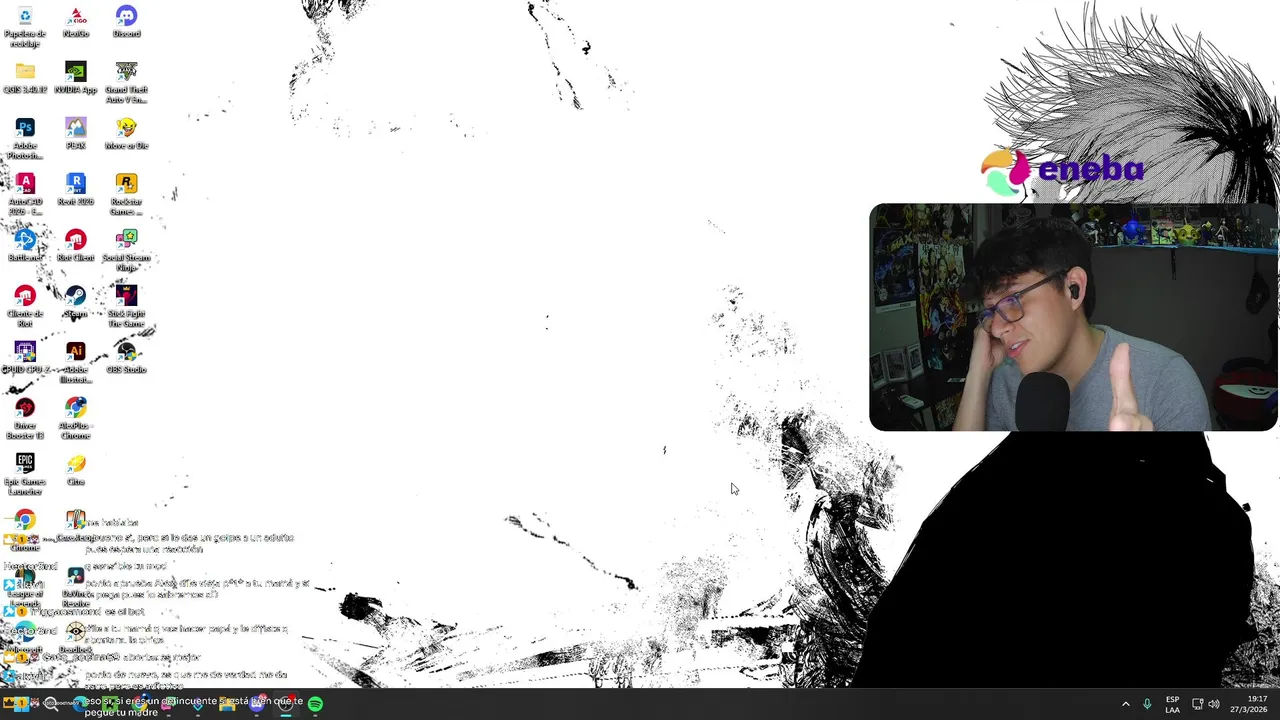Select the League of Legends desktop icon
The image size is (1280, 720).
coord(25,587)
